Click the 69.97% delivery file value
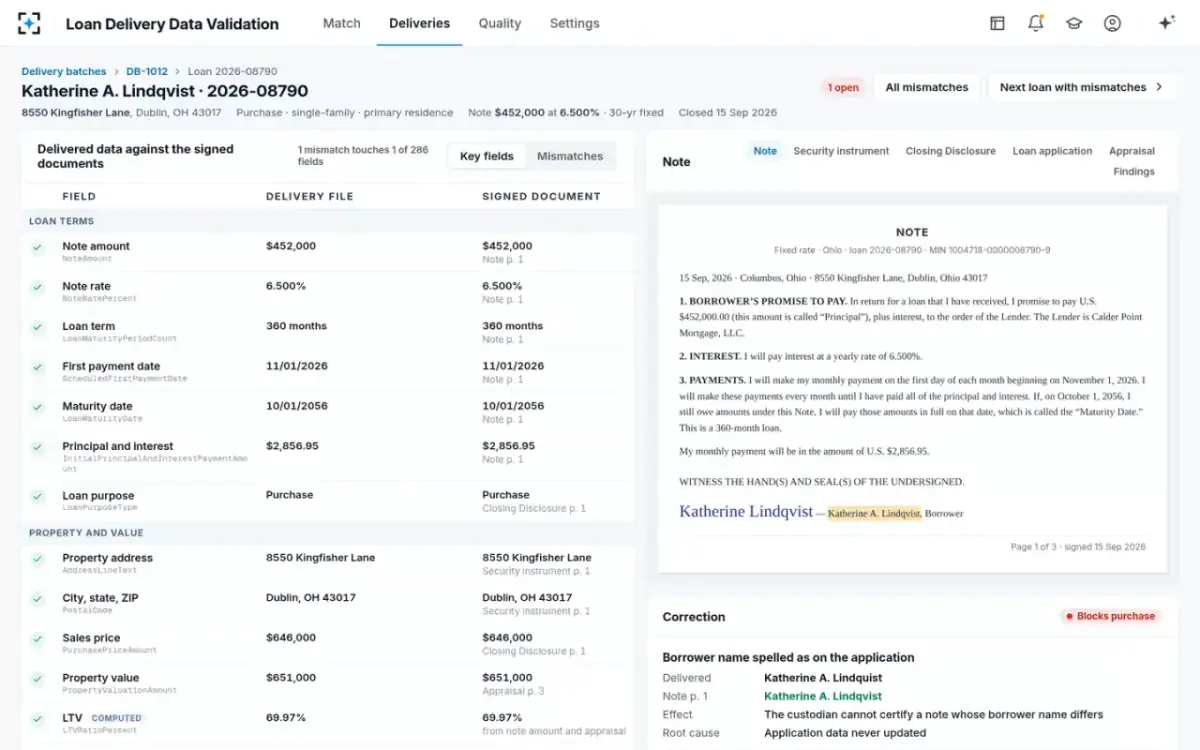The height and width of the screenshot is (750, 1200). click(x=286, y=718)
